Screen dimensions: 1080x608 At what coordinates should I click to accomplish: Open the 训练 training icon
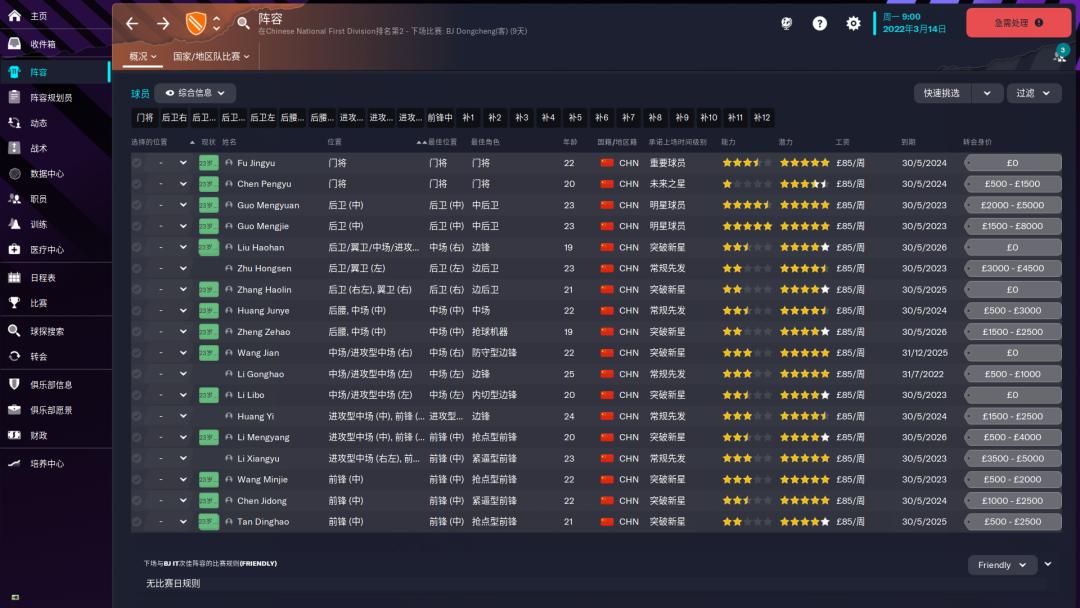pos(14,224)
